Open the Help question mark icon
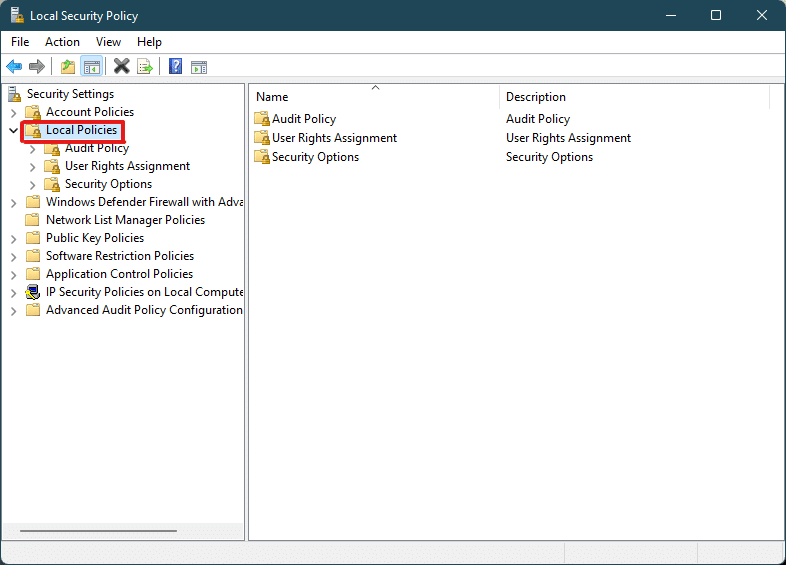 click(x=175, y=66)
